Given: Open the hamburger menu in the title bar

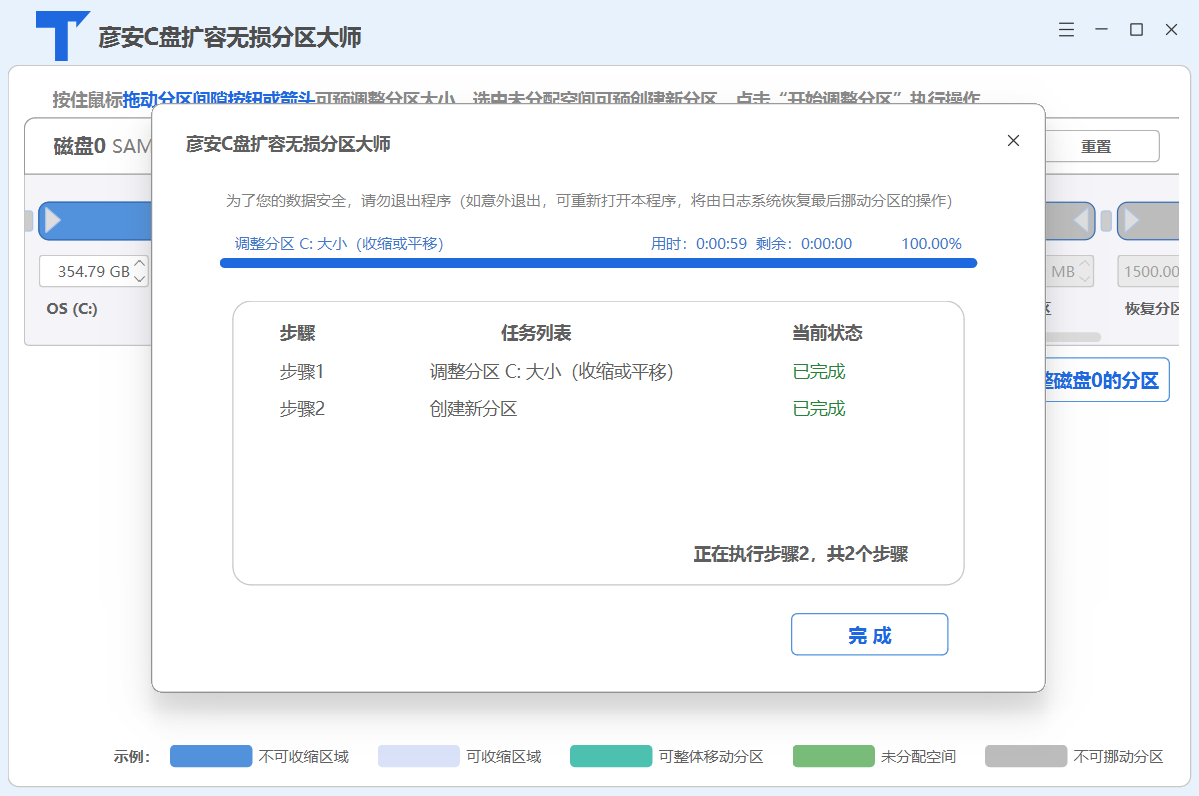Looking at the screenshot, I should [1066, 30].
